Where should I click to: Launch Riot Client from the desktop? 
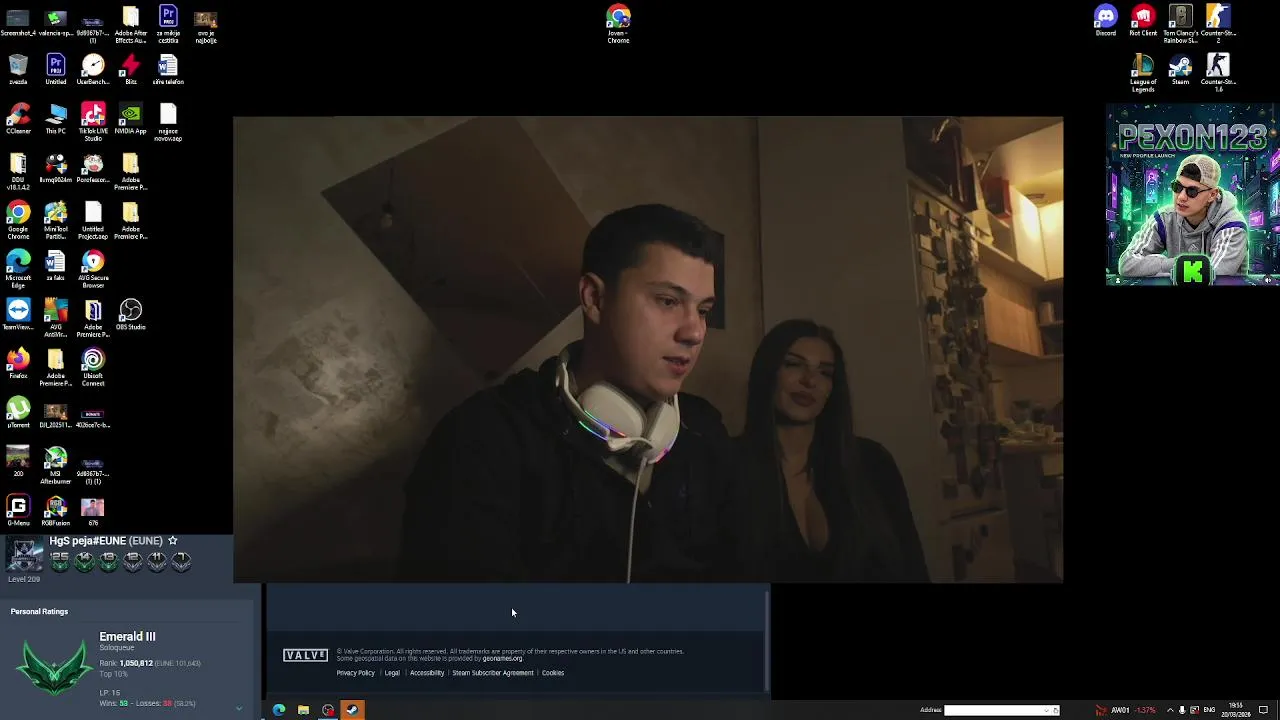[1143, 20]
